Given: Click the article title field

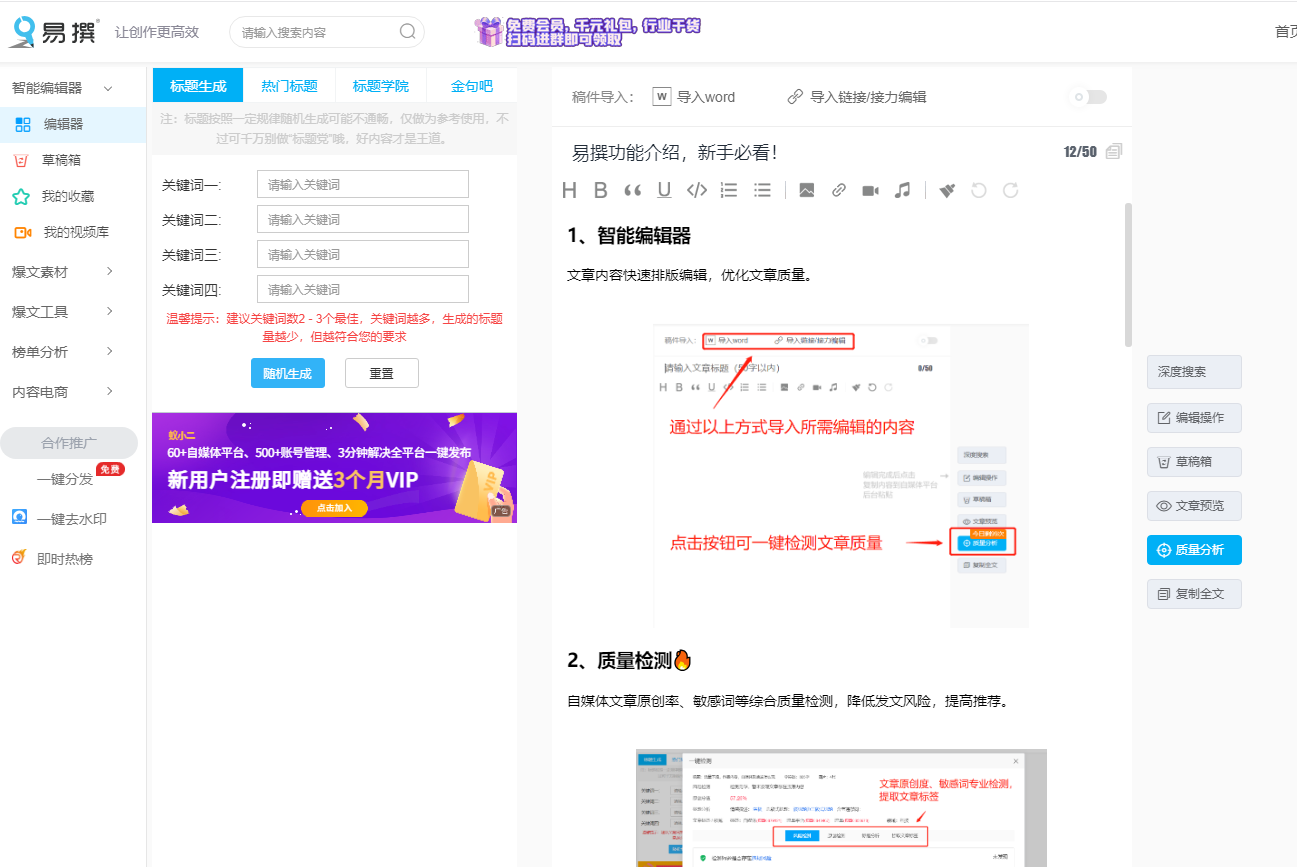Looking at the screenshot, I should 810,152.
